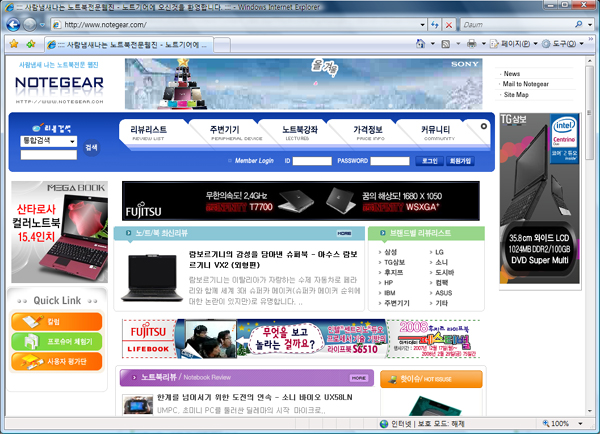
Task: Click the orange 칼럼 Quick Link button
Action: pos(57,321)
